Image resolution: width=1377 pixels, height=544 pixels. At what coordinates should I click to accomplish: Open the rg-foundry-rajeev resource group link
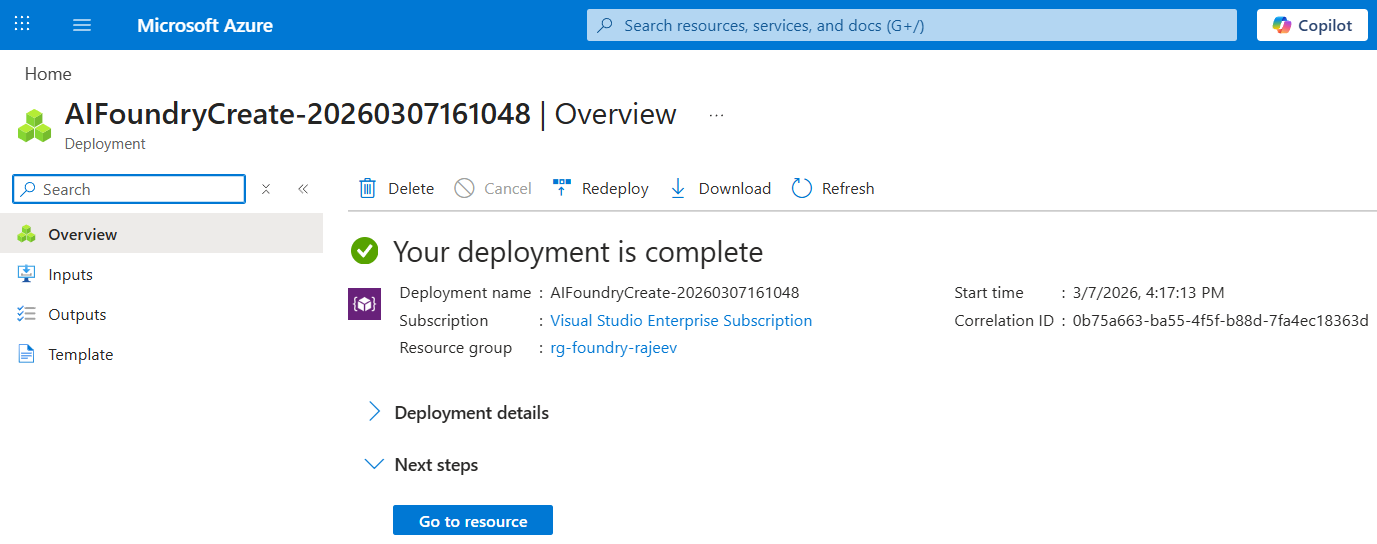click(x=613, y=348)
